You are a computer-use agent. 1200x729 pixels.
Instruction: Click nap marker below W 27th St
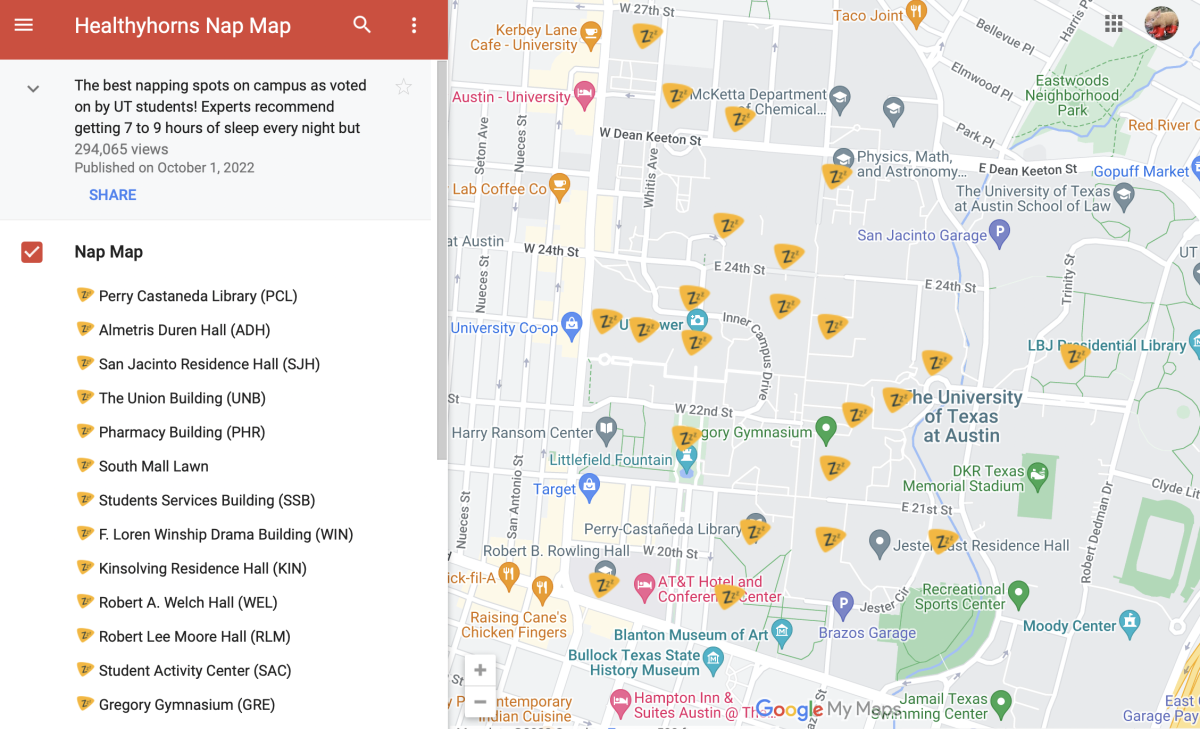point(648,37)
